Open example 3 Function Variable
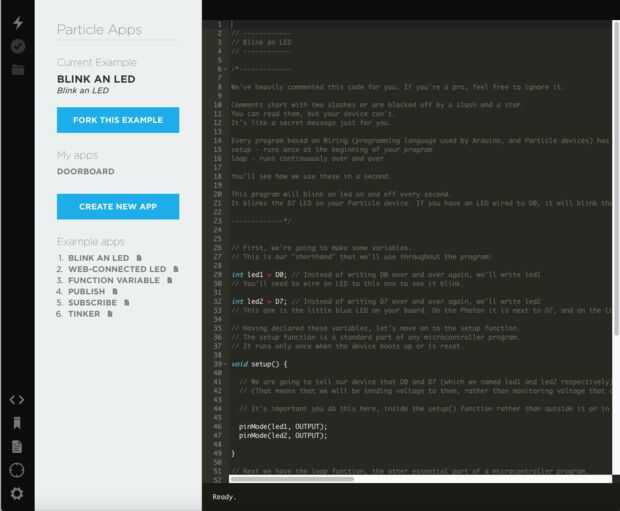The height and width of the screenshot is (511, 620). click(114, 280)
